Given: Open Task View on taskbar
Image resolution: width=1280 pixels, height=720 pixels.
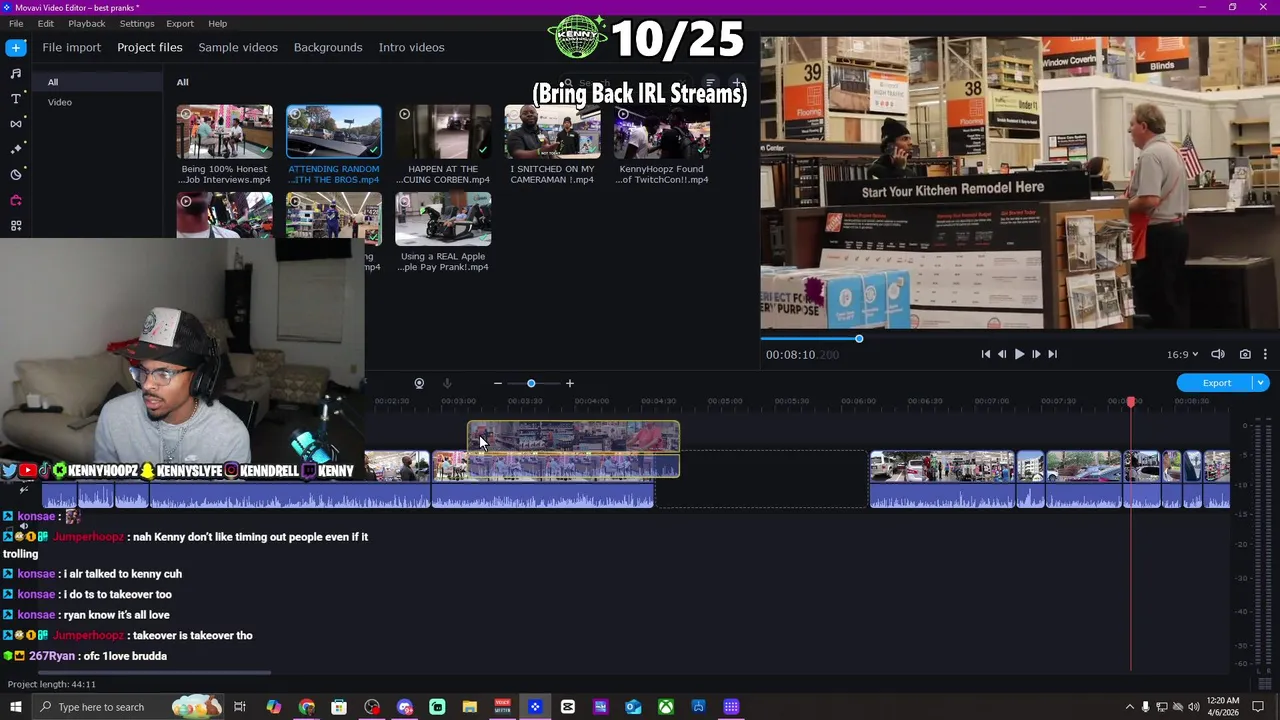Looking at the screenshot, I should (240, 707).
